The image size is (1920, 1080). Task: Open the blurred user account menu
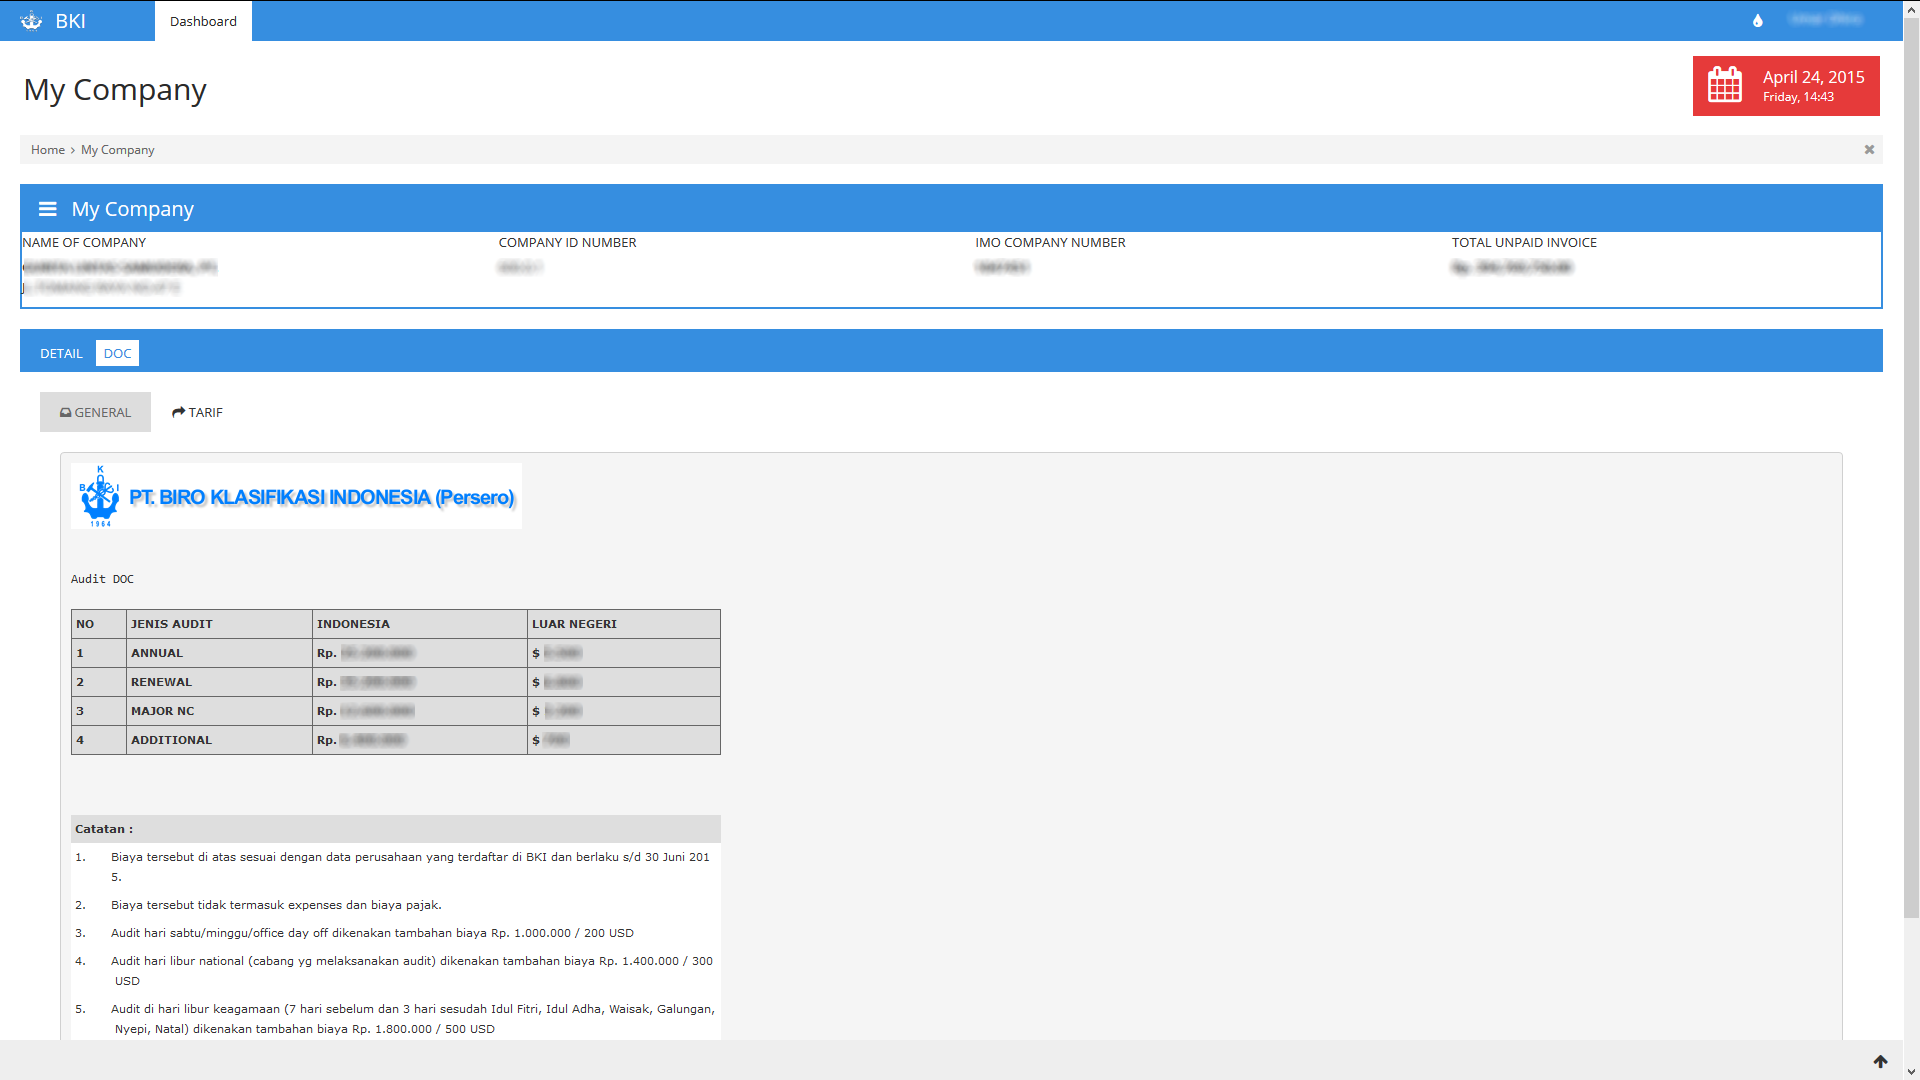tap(1825, 20)
